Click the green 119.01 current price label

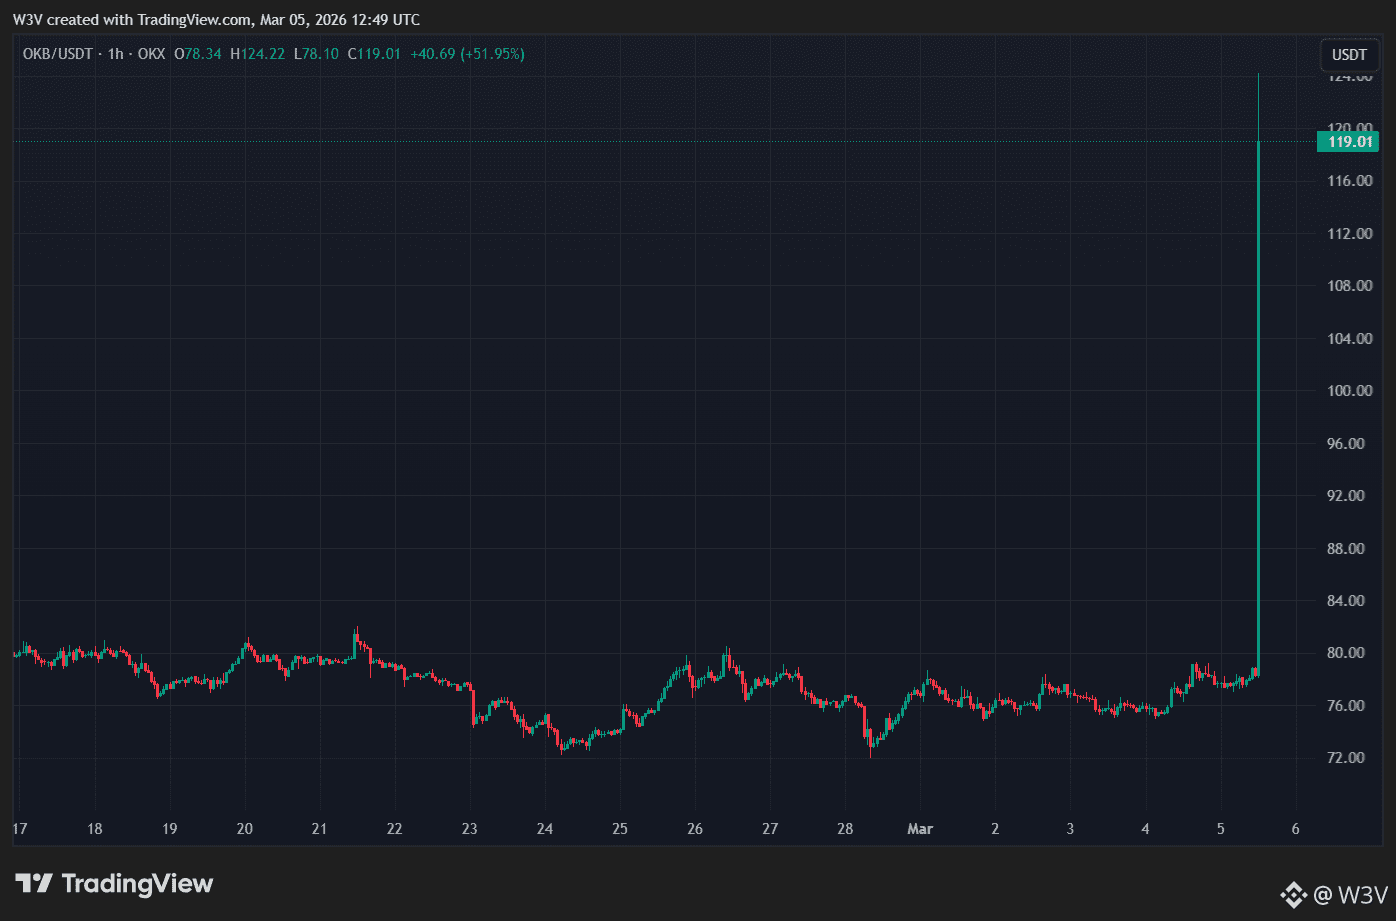click(1353, 142)
